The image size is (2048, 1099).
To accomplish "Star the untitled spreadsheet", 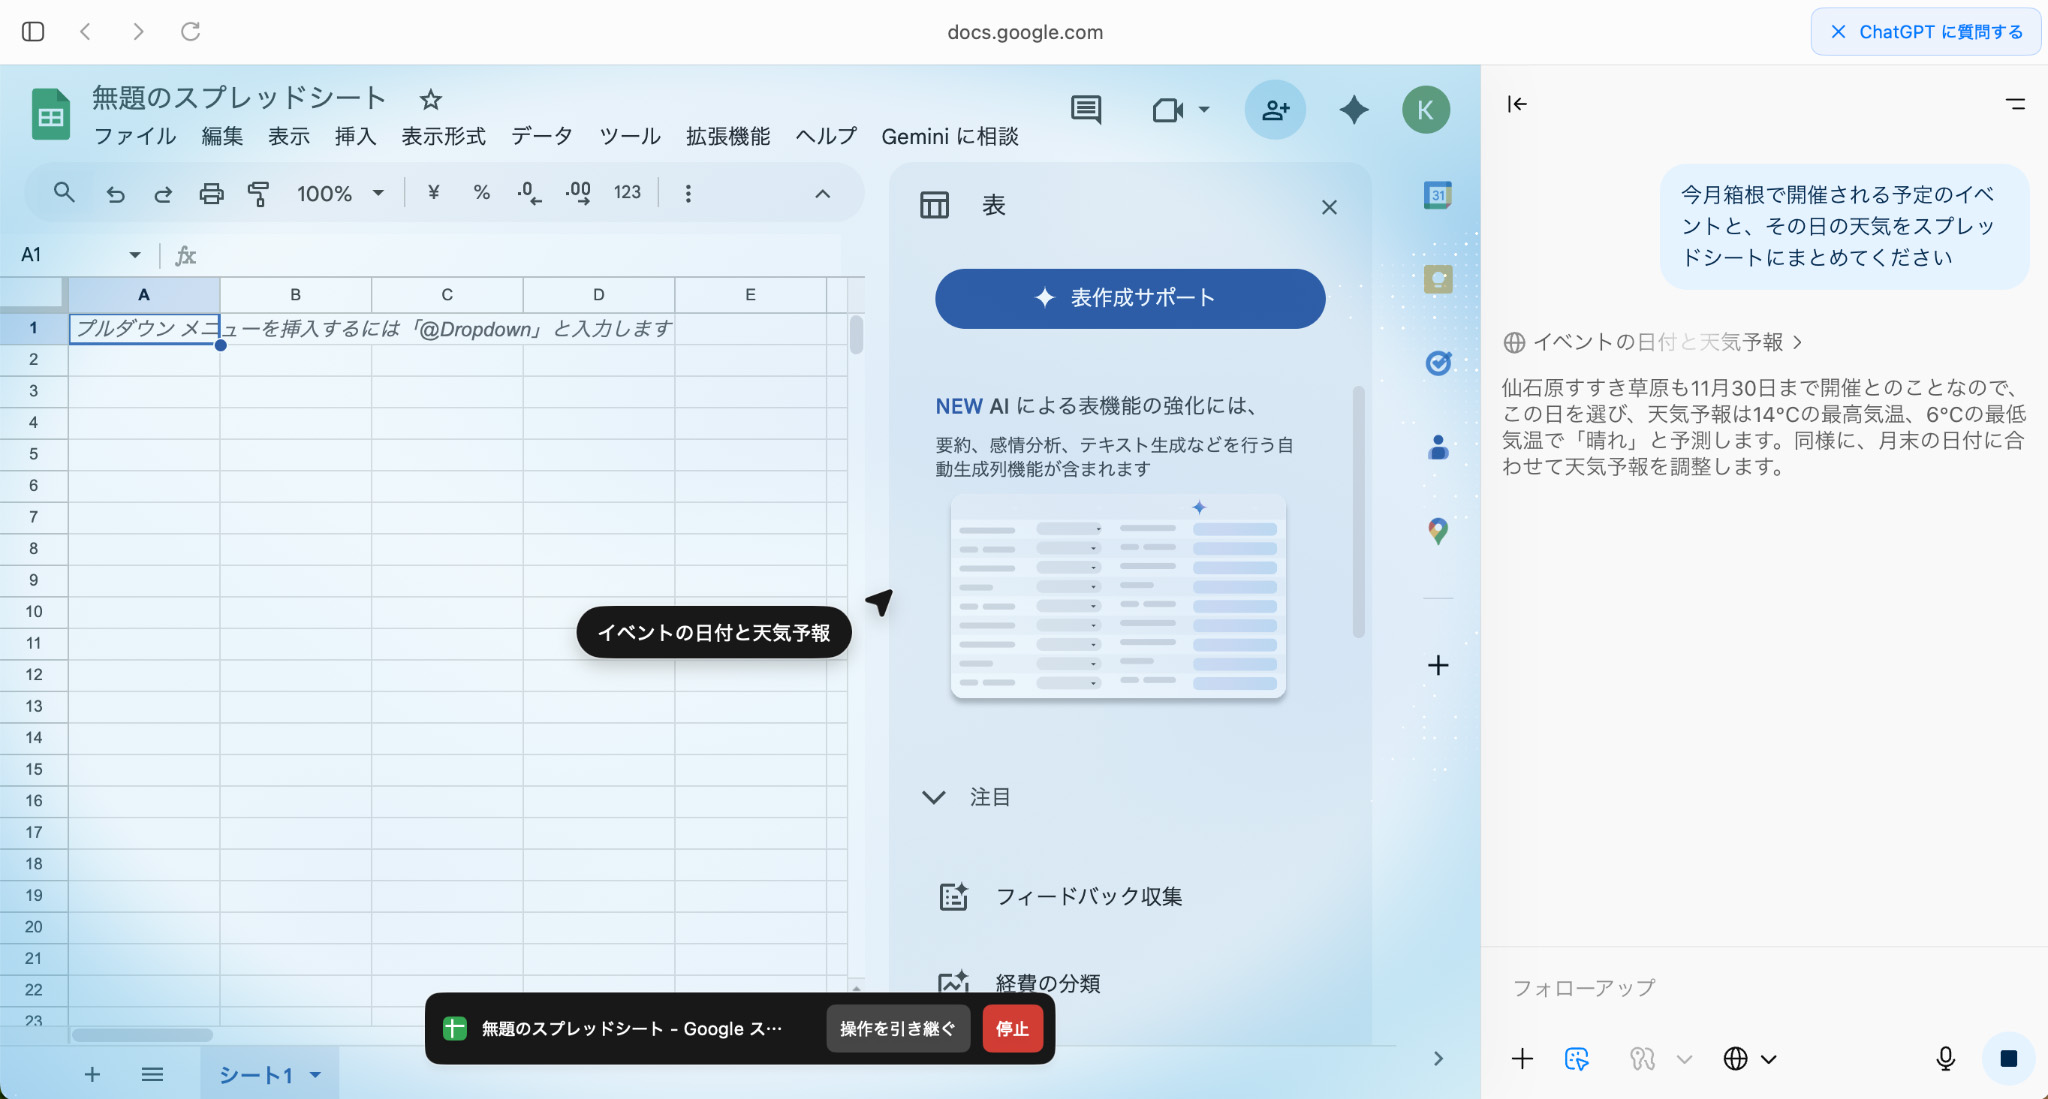I will pyautogui.click(x=430, y=99).
